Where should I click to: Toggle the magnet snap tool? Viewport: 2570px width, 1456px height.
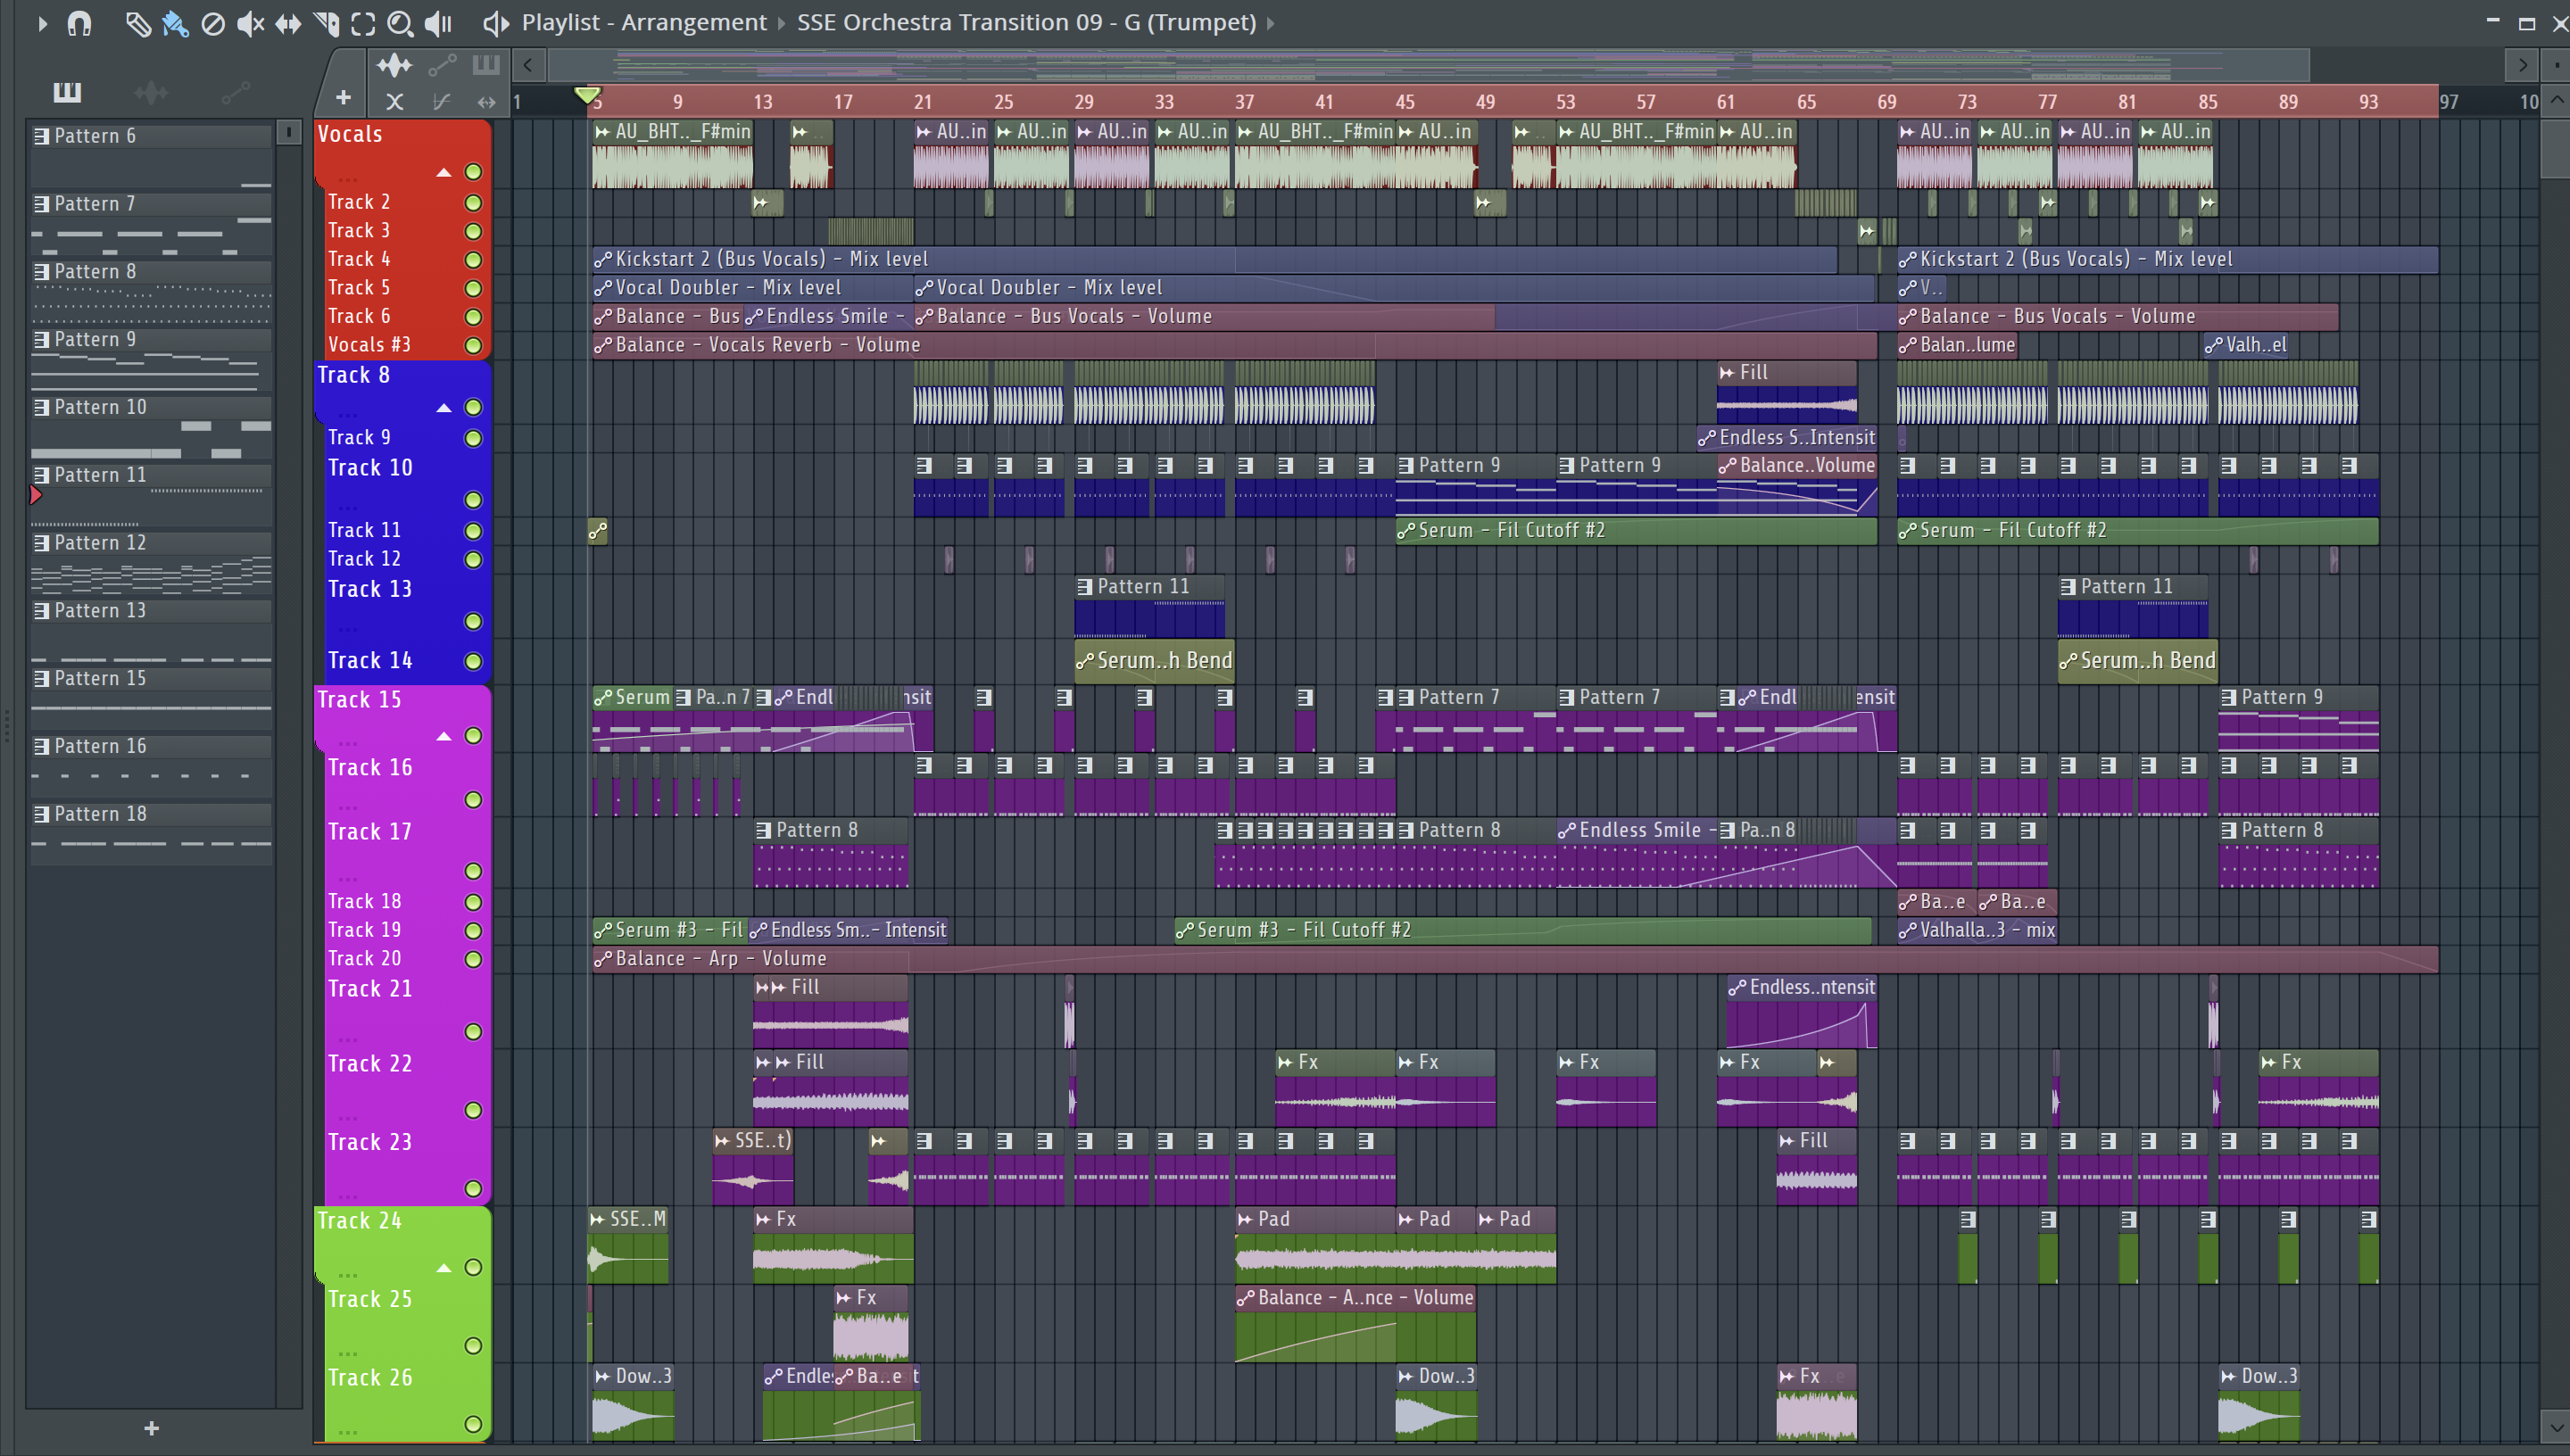click(x=79, y=23)
